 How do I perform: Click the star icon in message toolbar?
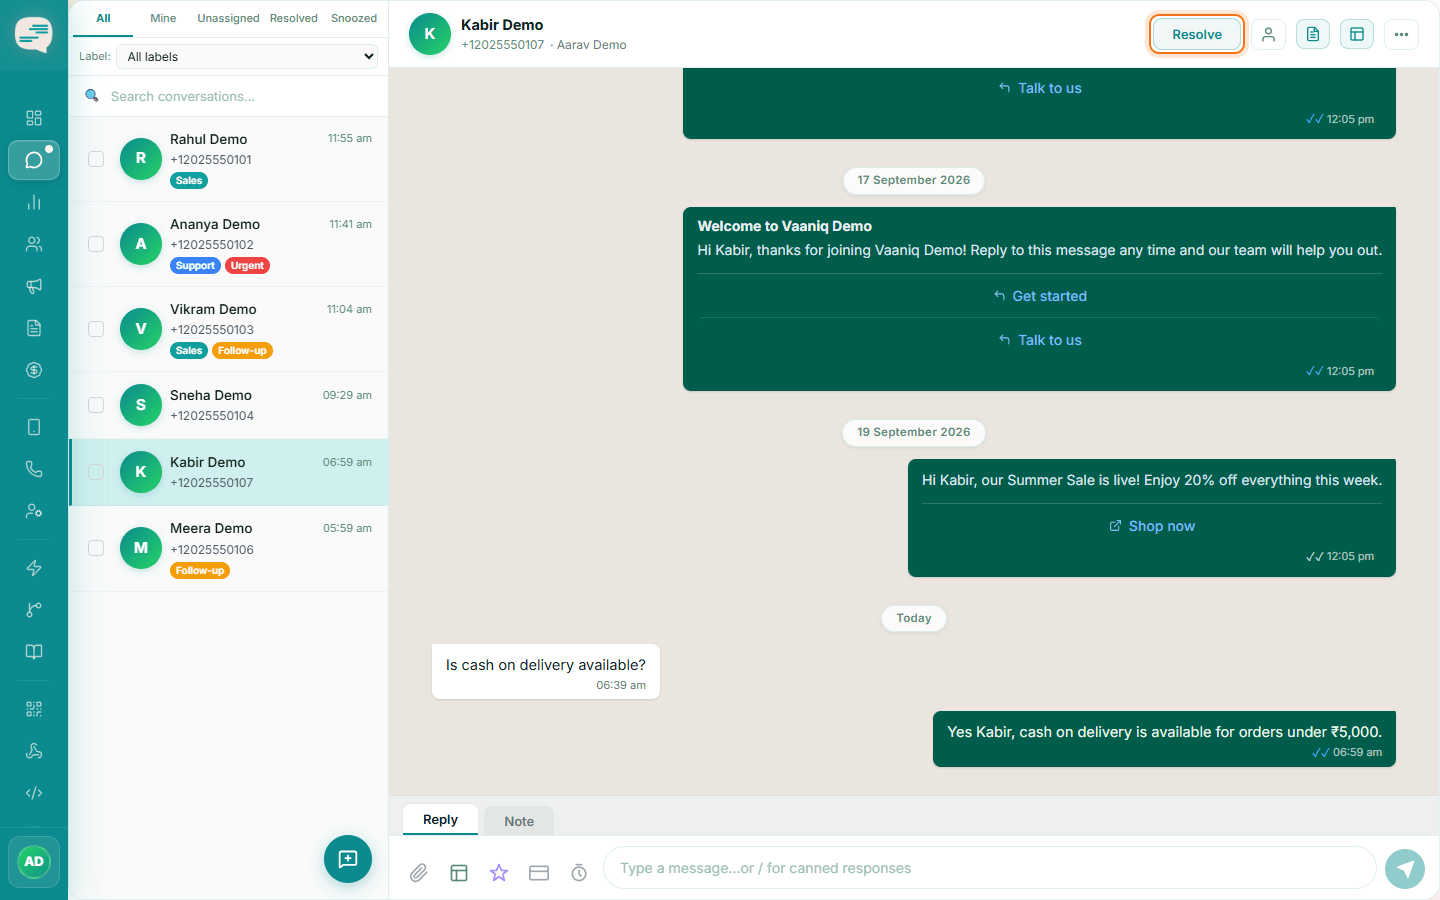[499, 873]
